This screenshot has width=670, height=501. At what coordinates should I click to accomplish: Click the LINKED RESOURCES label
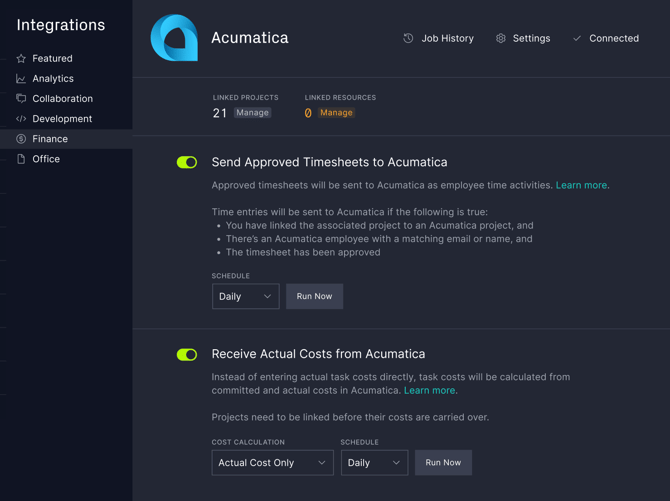pyautogui.click(x=341, y=97)
